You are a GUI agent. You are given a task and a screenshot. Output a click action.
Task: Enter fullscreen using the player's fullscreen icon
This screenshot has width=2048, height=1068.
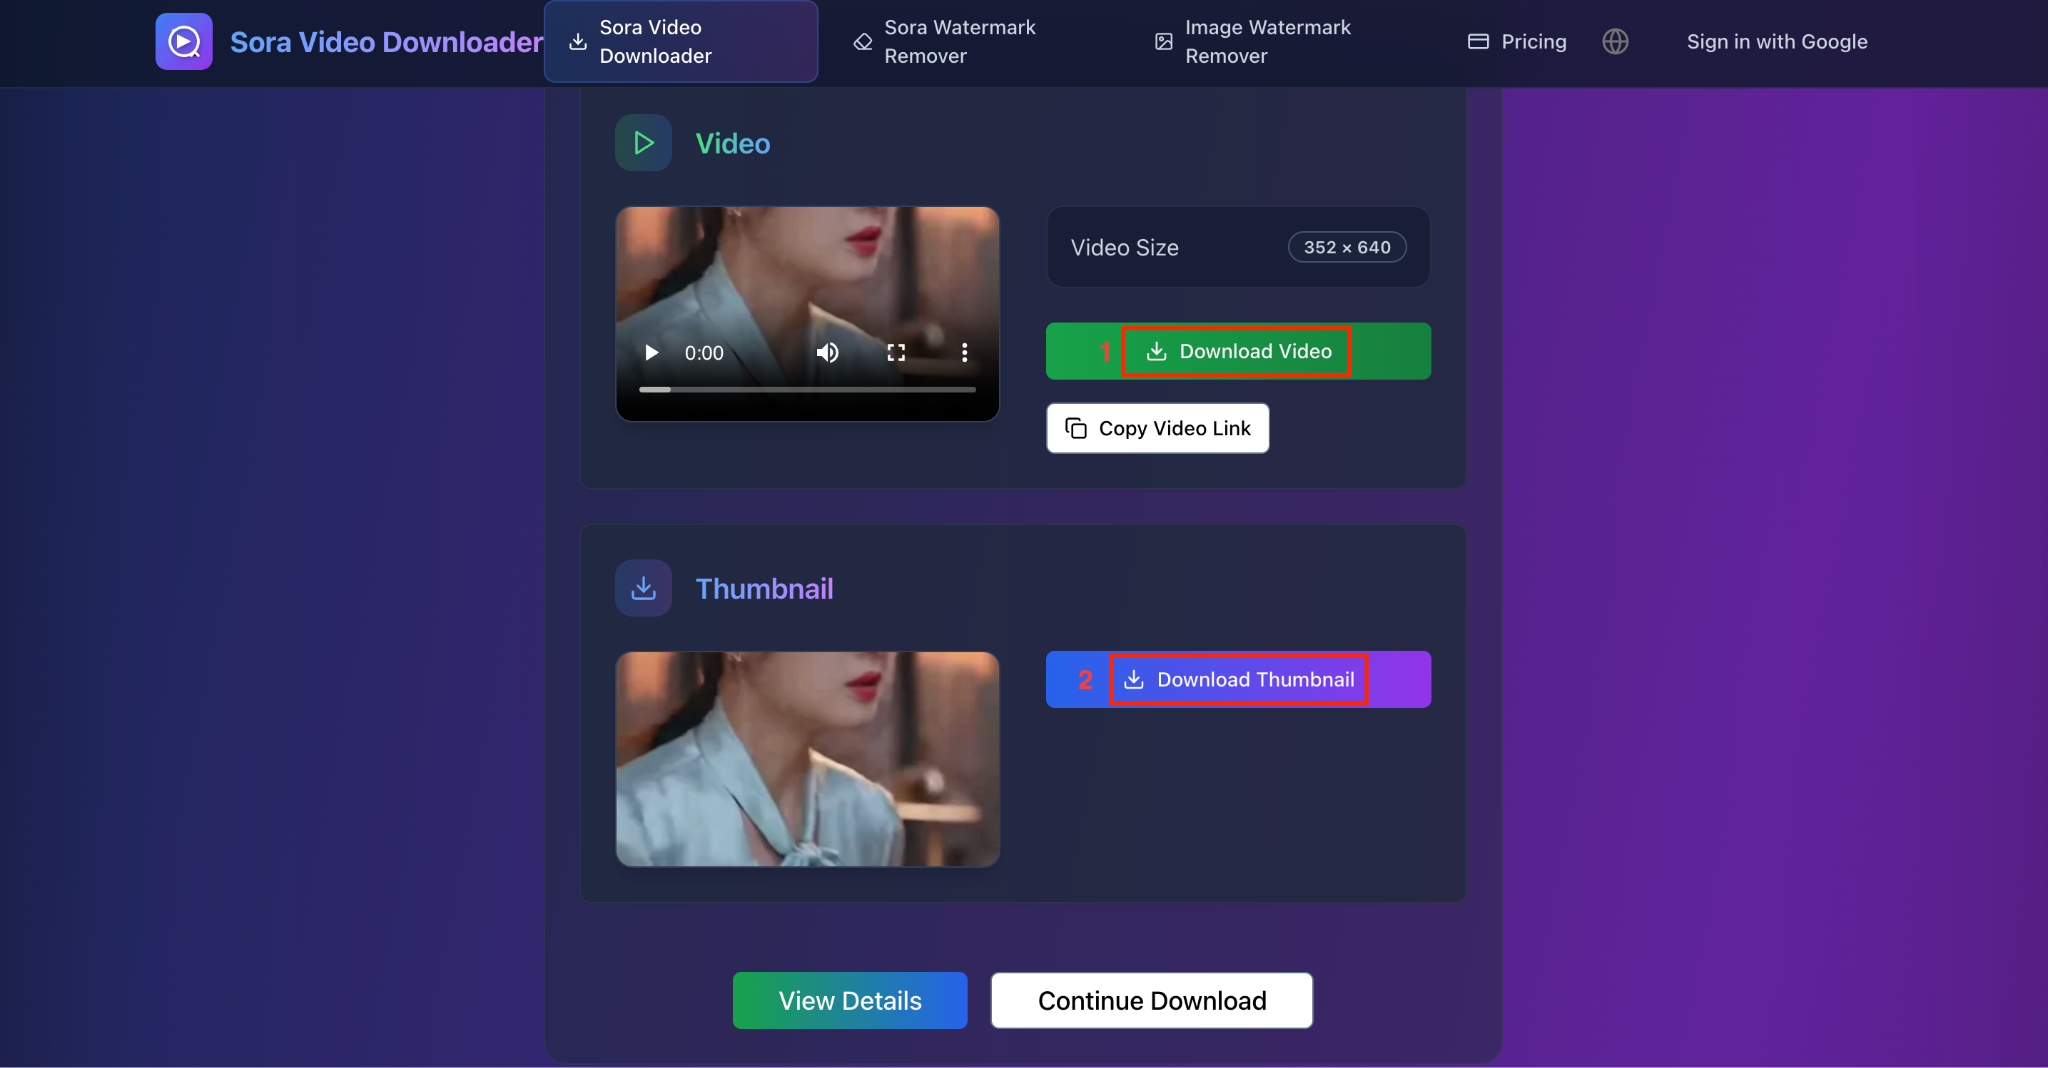tap(895, 352)
